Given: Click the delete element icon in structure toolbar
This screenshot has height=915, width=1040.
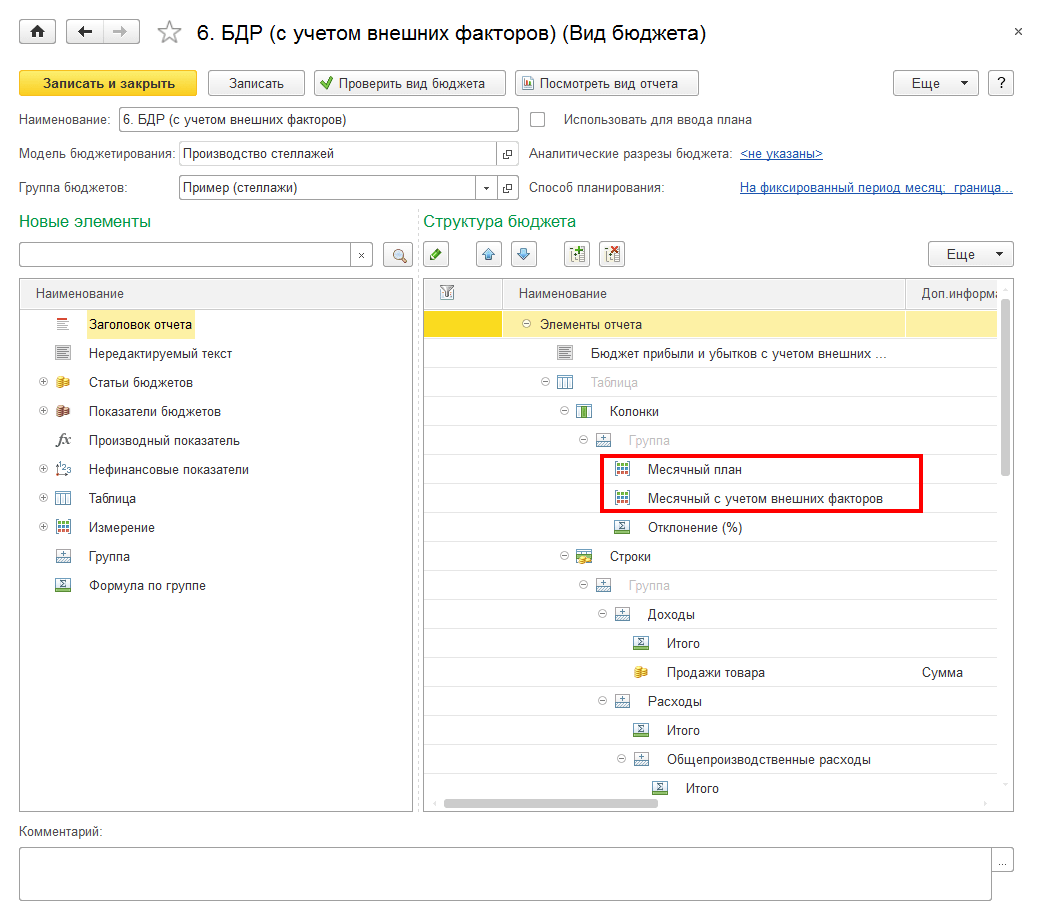Looking at the screenshot, I should pyautogui.click(x=611, y=254).
